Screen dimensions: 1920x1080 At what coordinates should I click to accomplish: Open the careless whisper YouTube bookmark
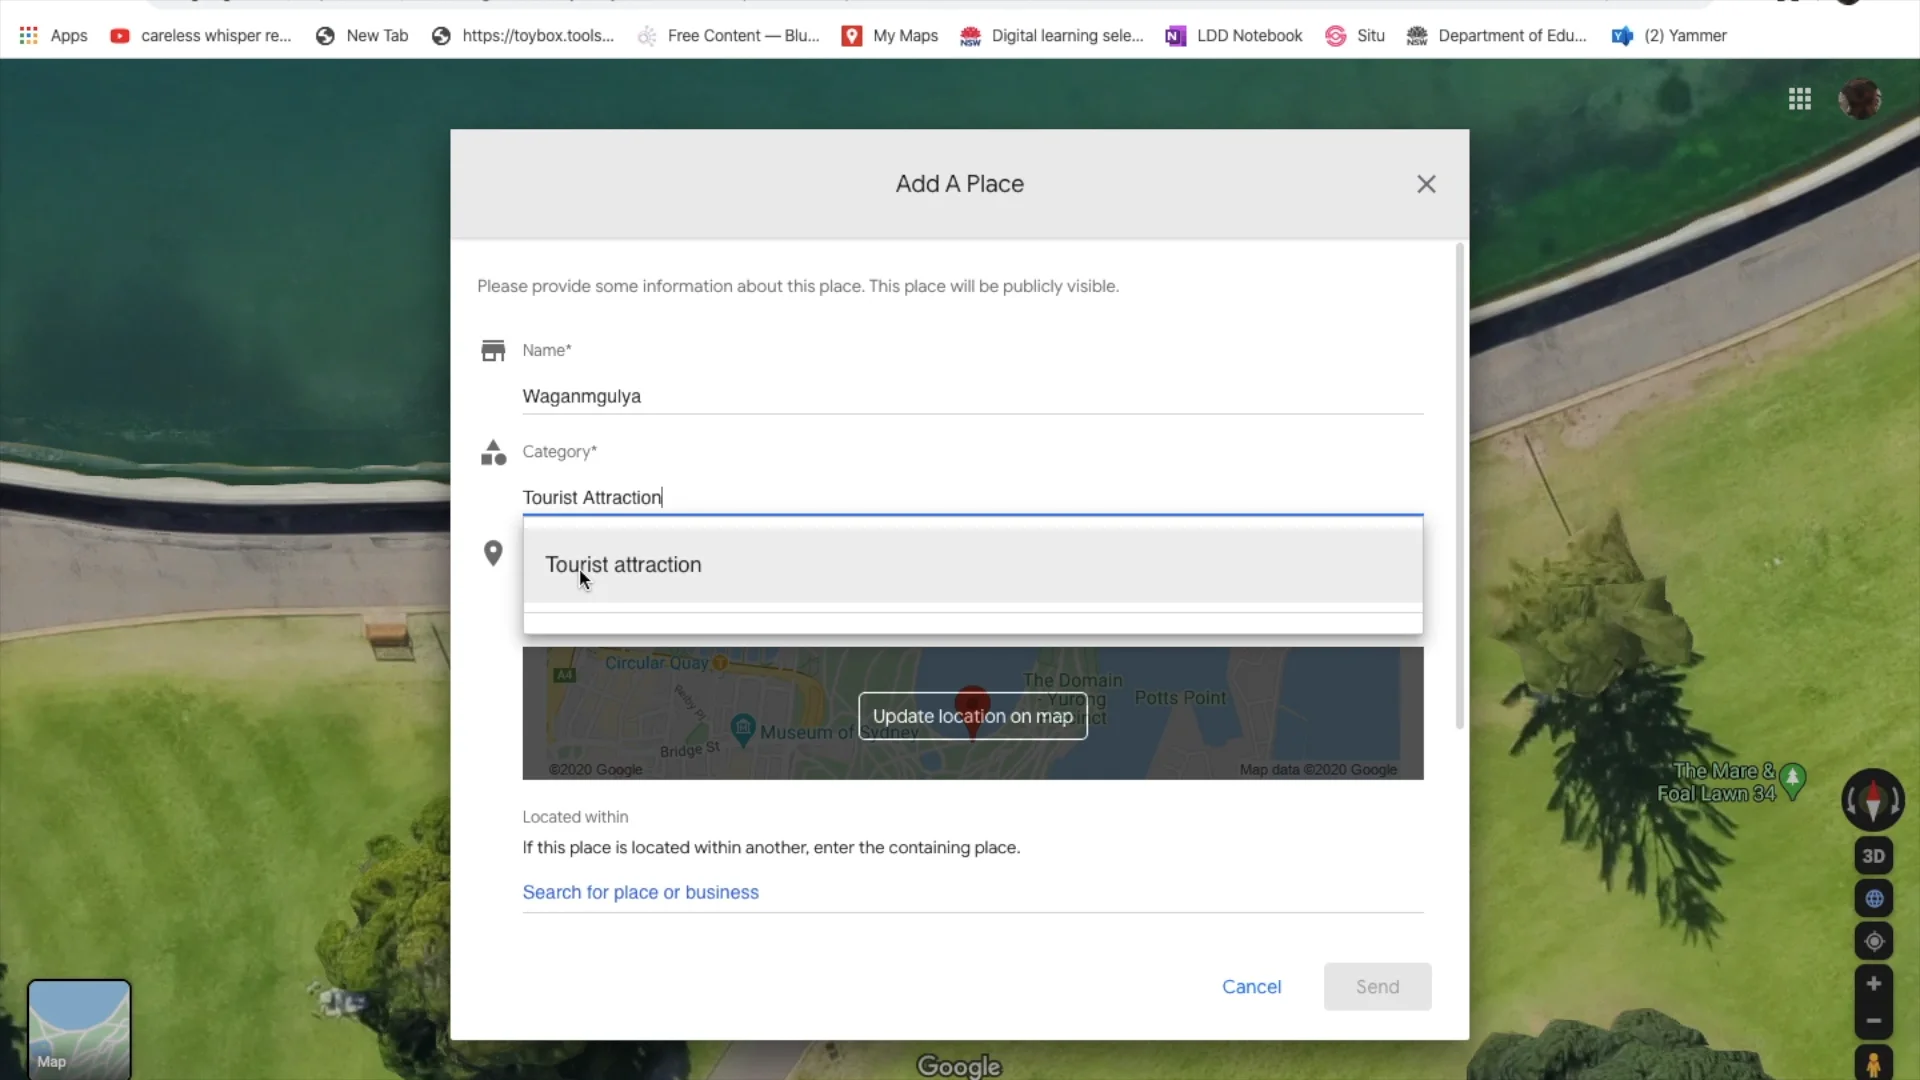point(213,35)
